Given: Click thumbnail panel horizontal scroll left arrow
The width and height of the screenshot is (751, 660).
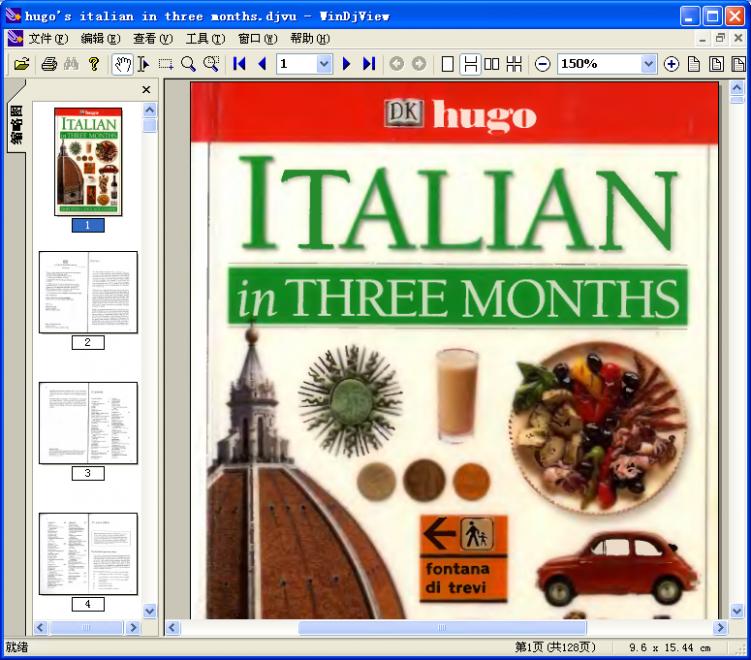Looking at the screenshot, I should [x=40, y=627].
